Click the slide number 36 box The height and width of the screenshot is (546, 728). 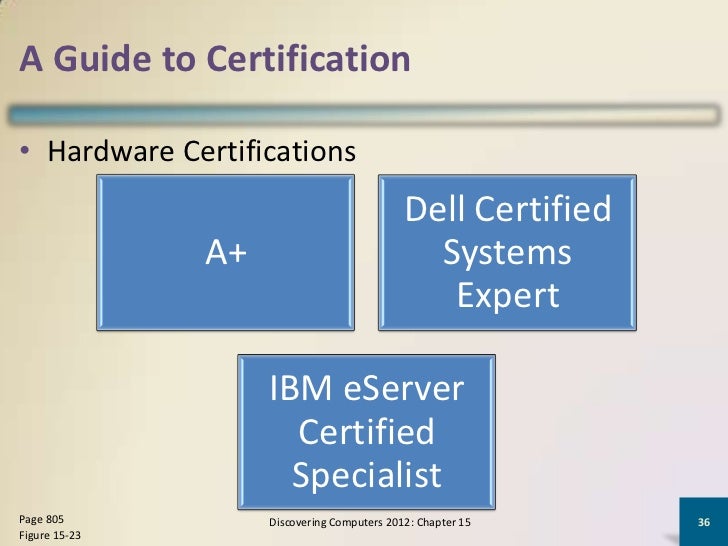click(x=703, y=522)
